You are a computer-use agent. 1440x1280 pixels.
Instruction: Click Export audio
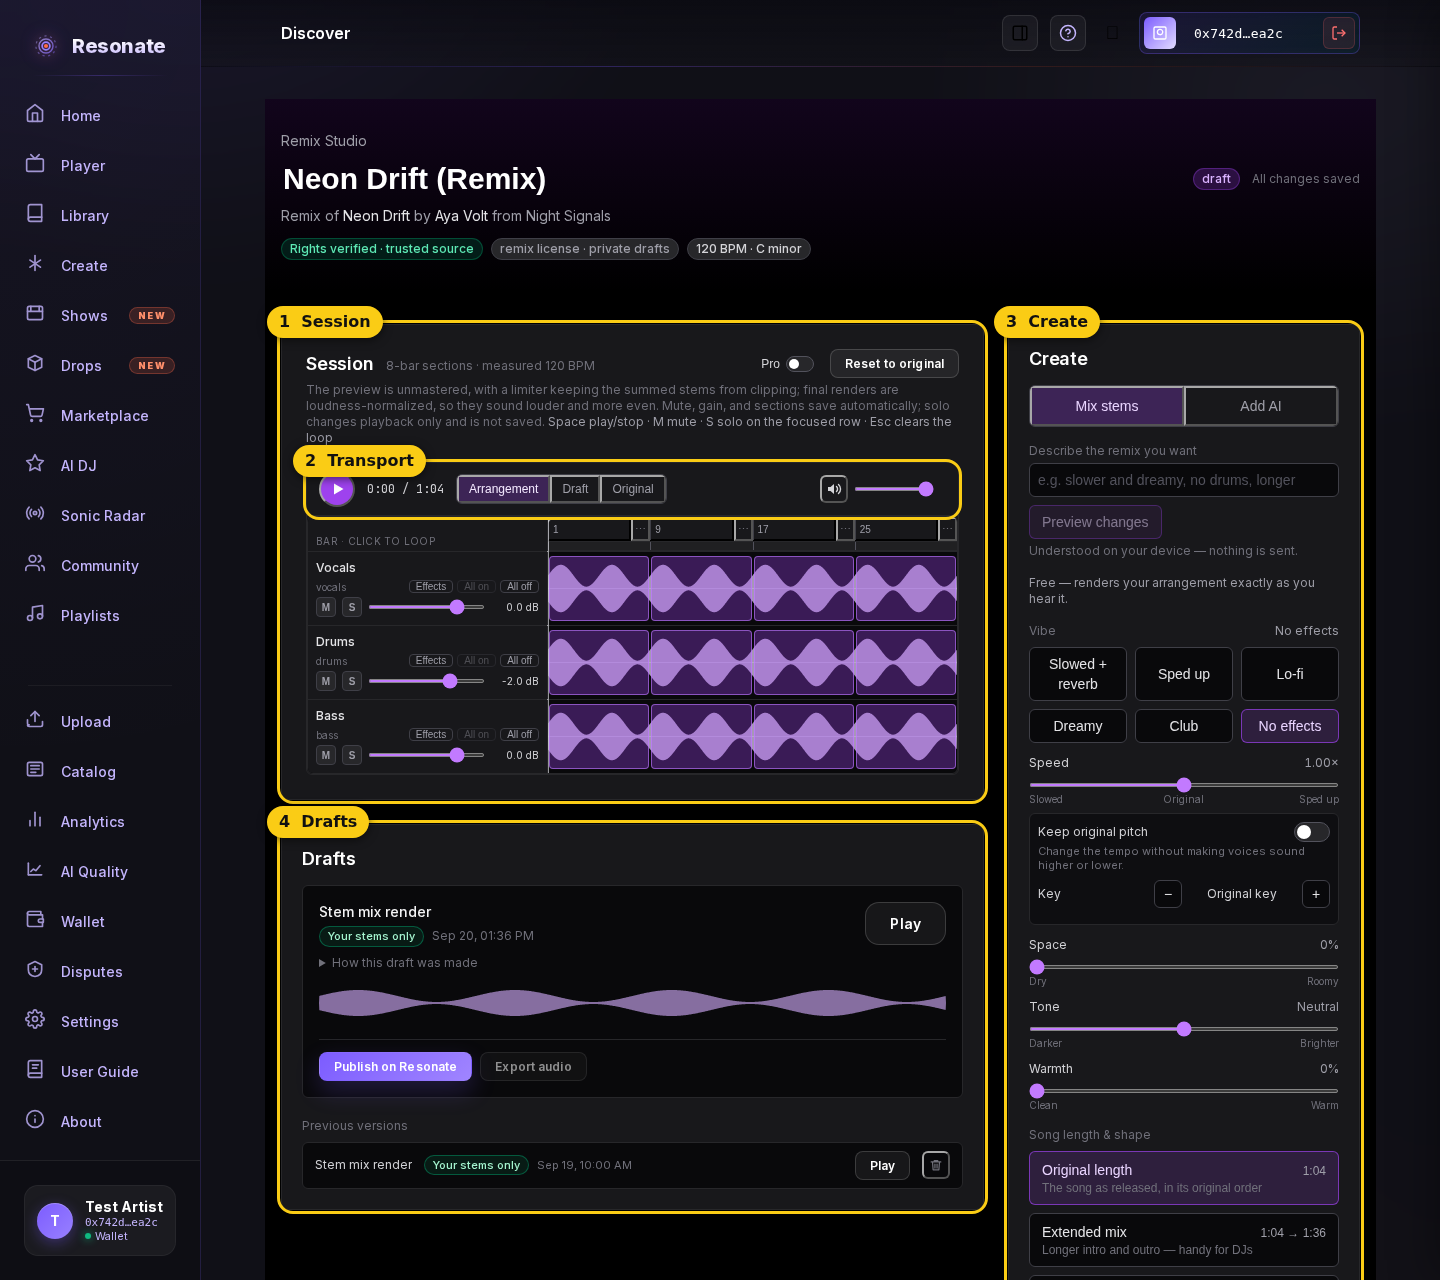point(533,1067)
